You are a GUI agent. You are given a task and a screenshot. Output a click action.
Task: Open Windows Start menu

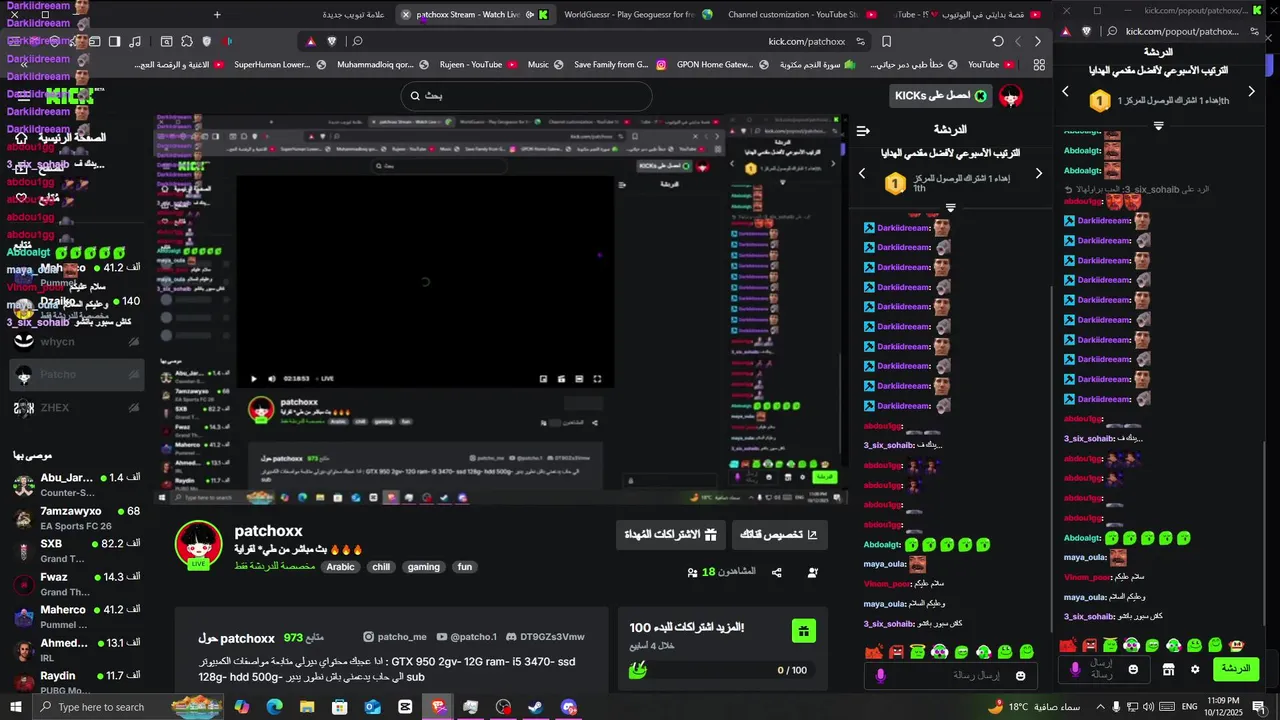16,707
